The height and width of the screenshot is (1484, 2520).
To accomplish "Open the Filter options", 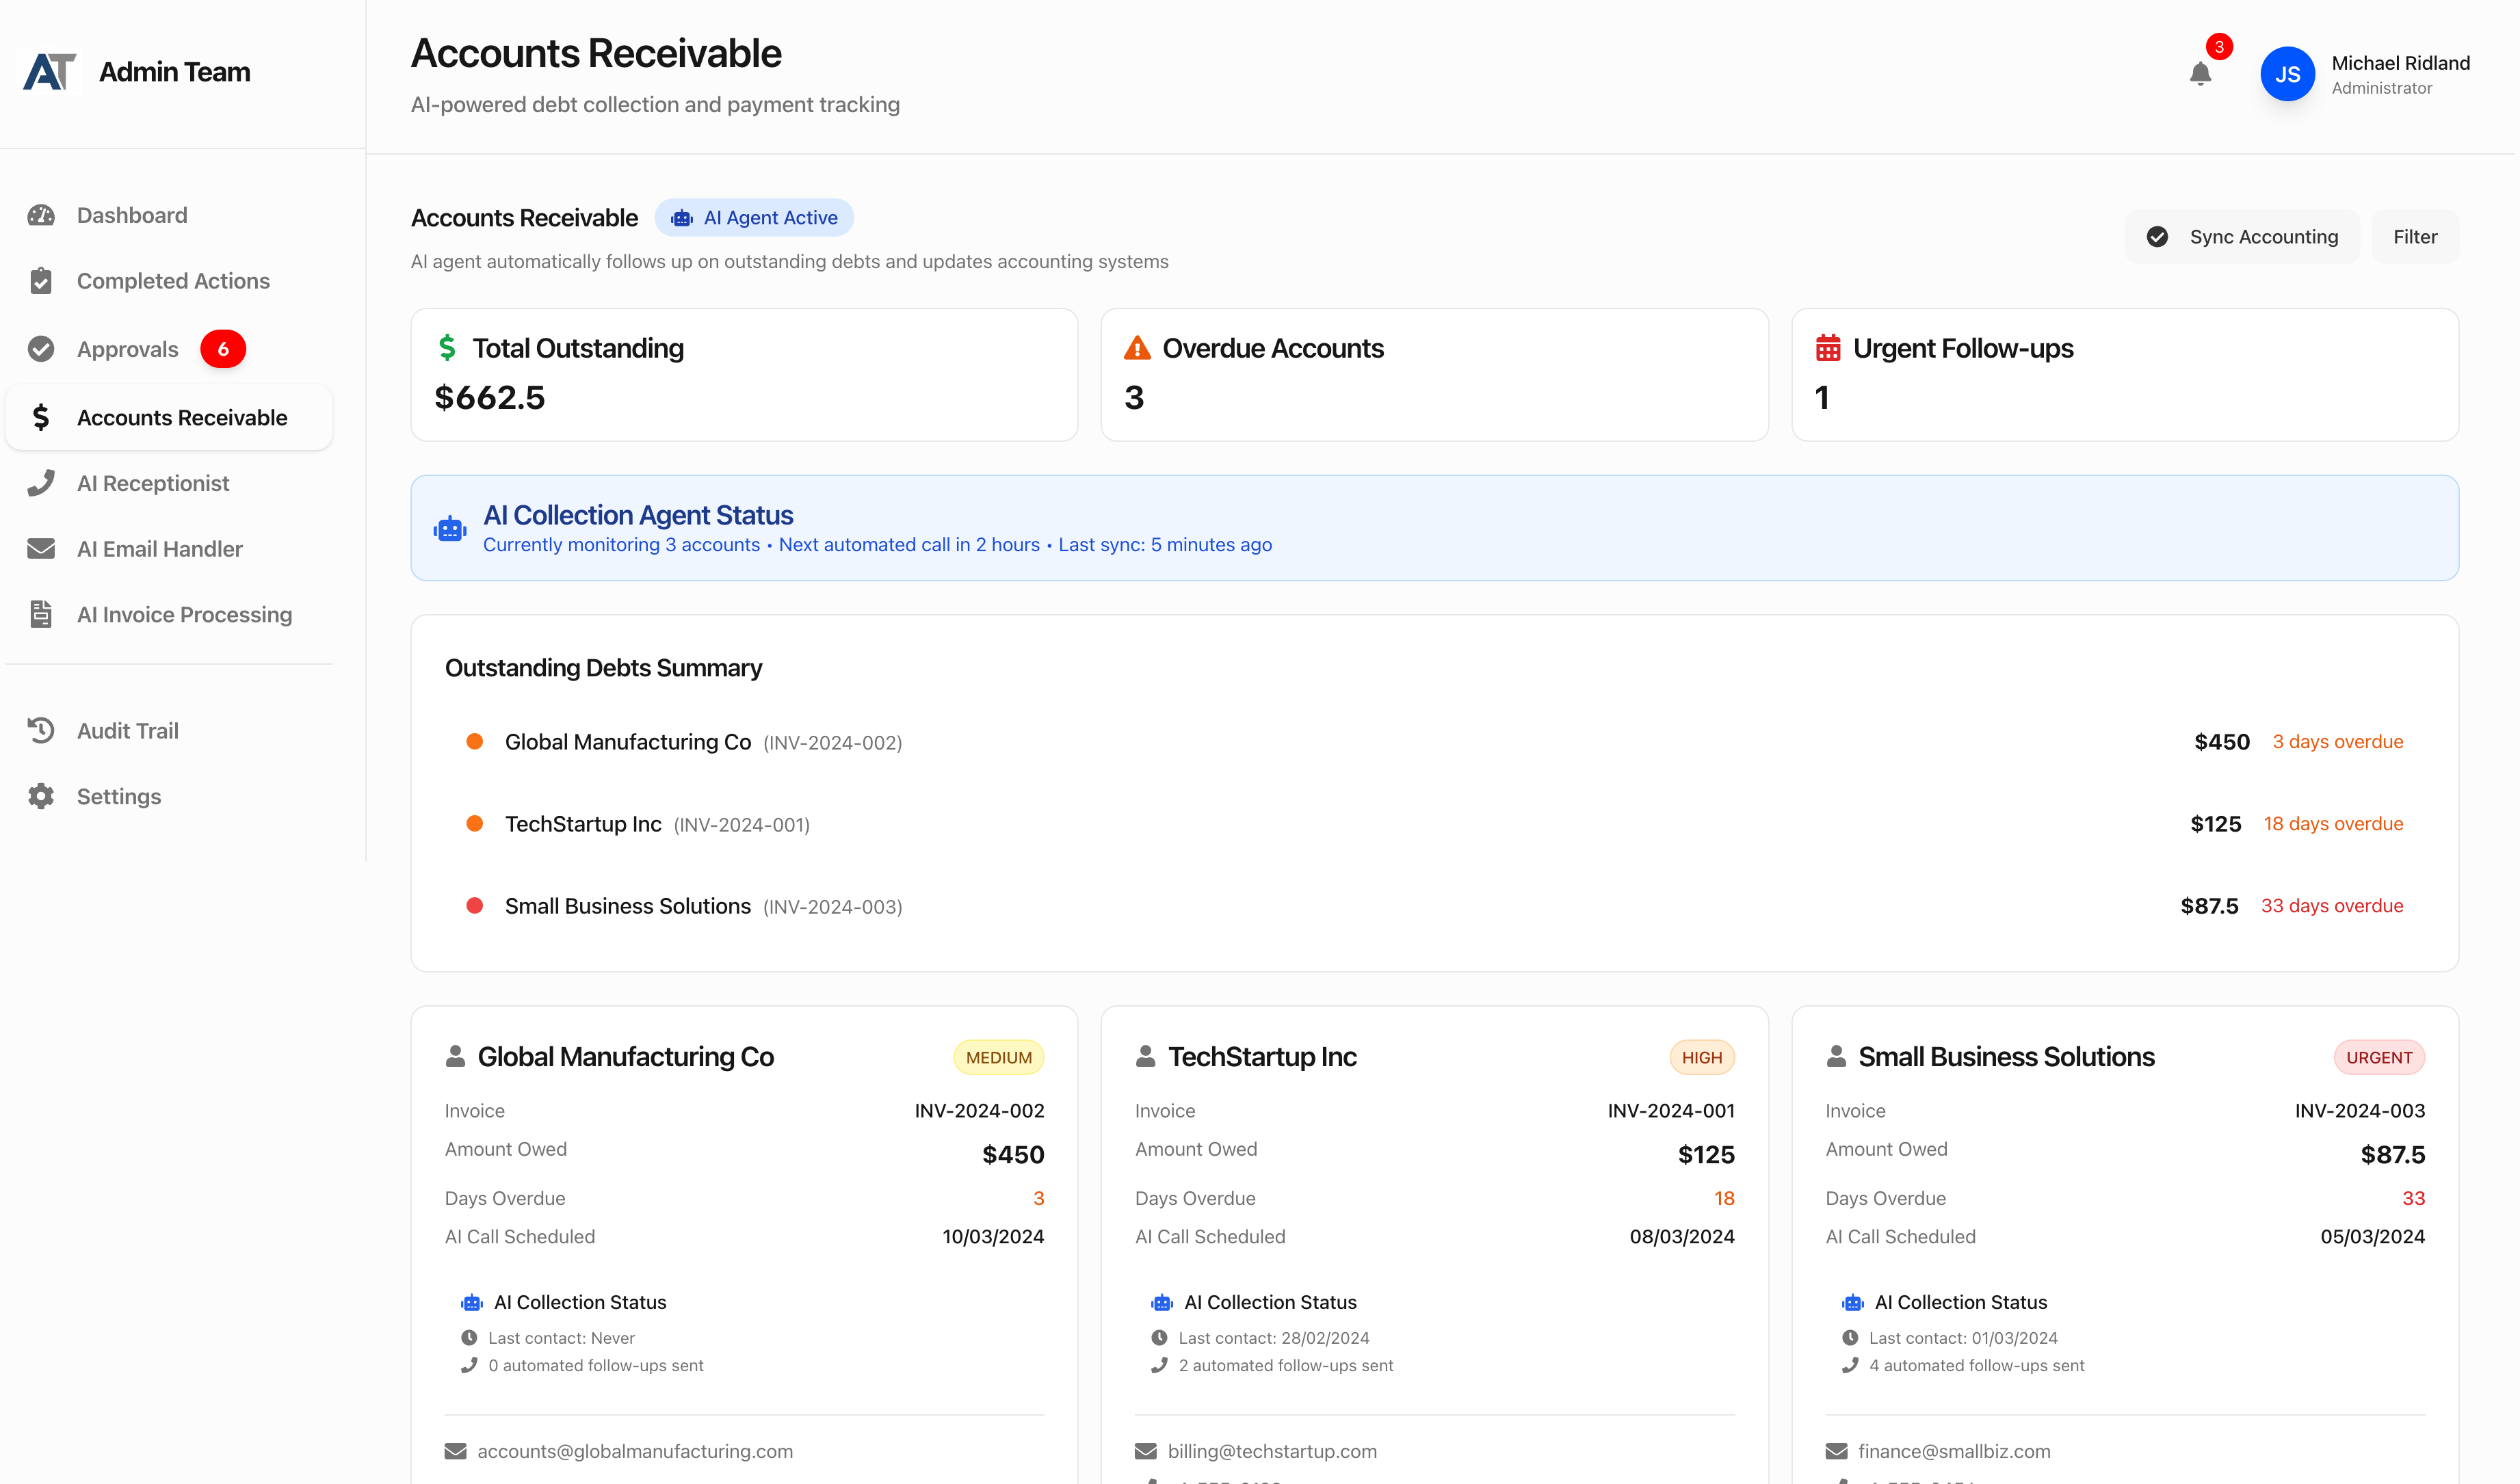I will coord(2414,236).
